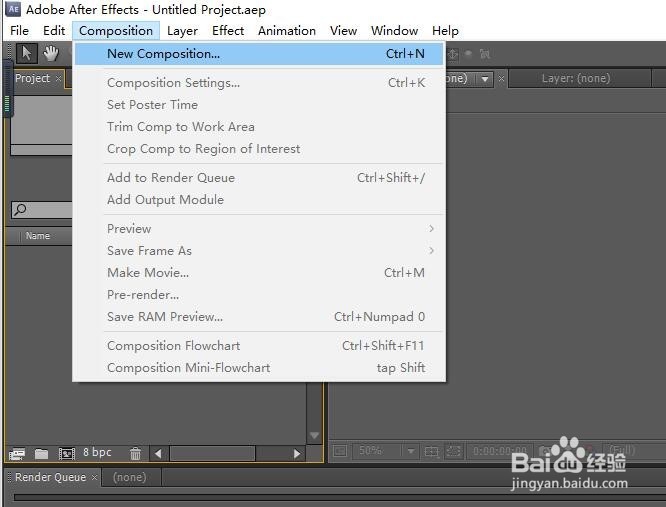This screenshot has height=507, width=666.
Task: Click the Composition menu header
Action: tap(116, 31)
